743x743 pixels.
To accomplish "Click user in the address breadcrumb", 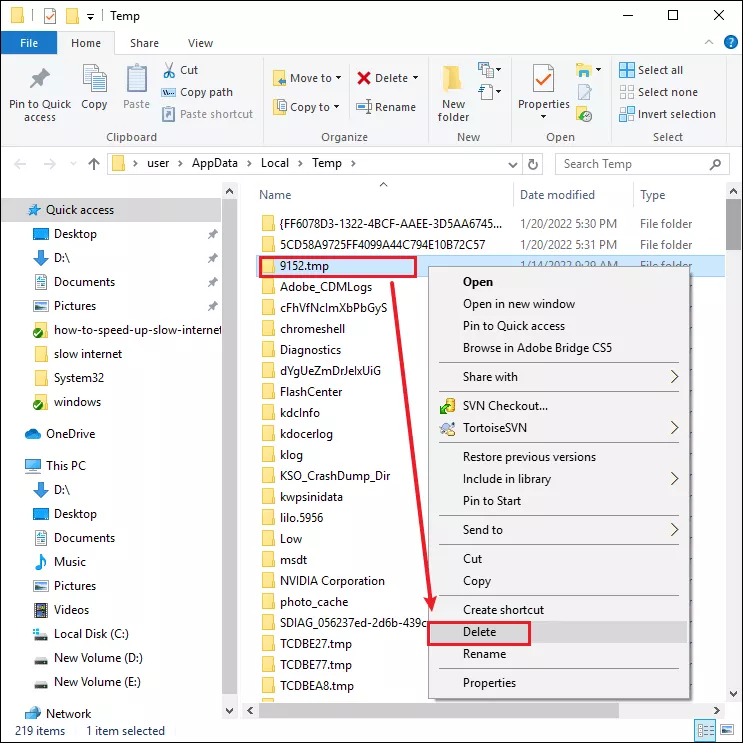I will click(158, 163).
